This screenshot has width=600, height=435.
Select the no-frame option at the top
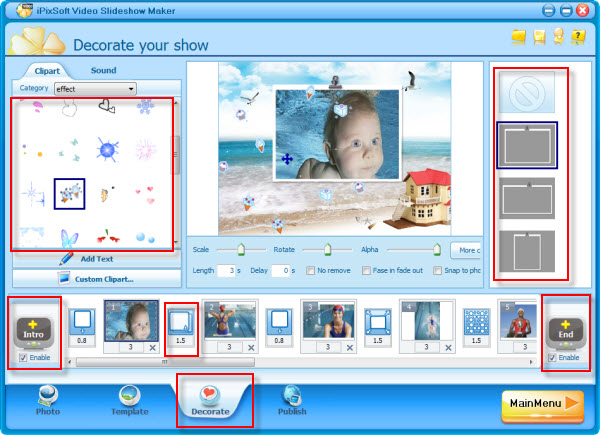pos(528,95)
